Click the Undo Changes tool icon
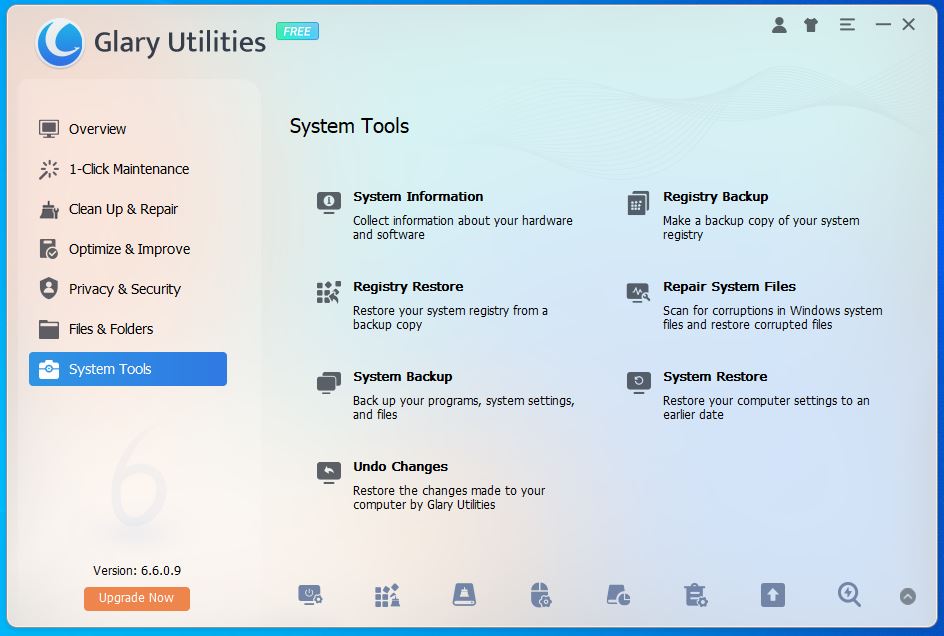 329,472
